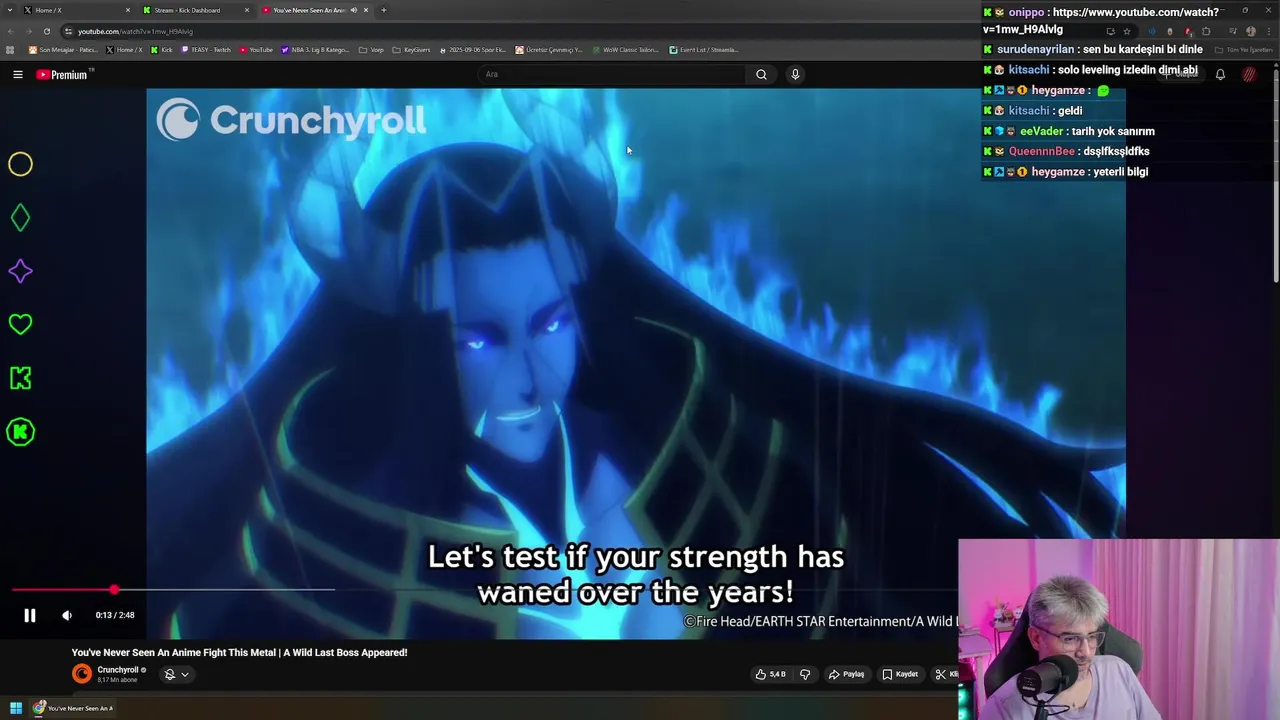Open the YouTube hamburger guide menu
1280x720 pixels.
point(18,74)
